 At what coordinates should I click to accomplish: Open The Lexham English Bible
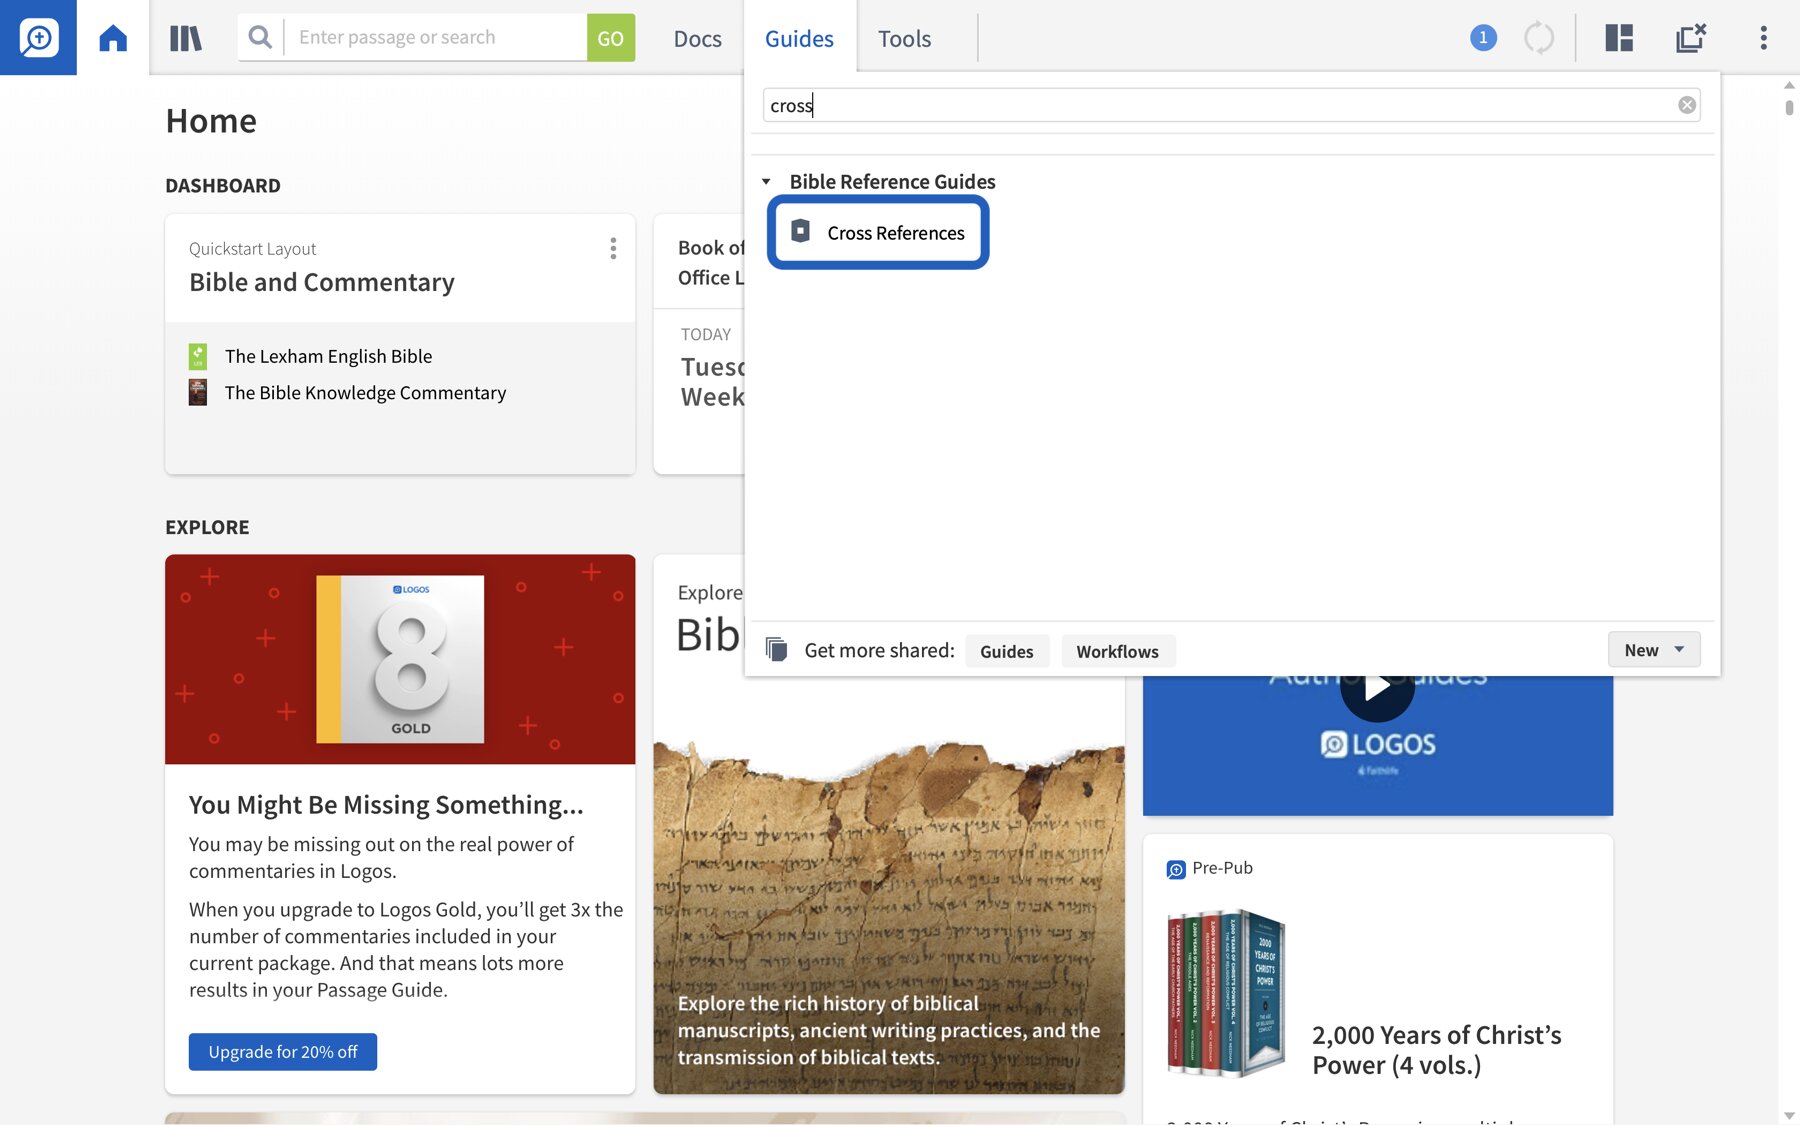tap(328, 355)
